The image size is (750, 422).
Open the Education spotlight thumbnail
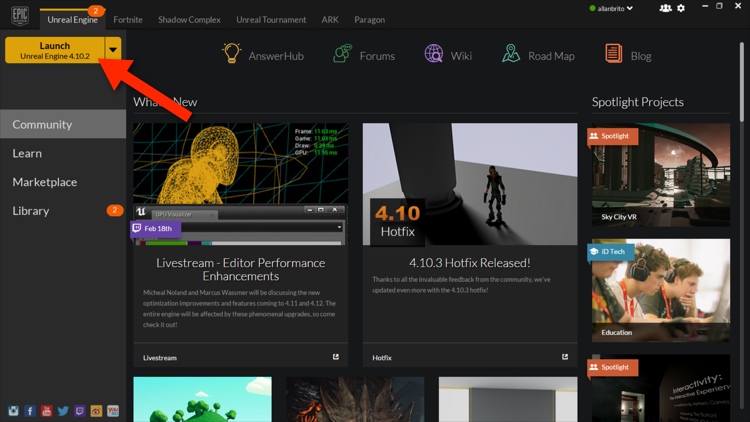[x=661, y=290]
